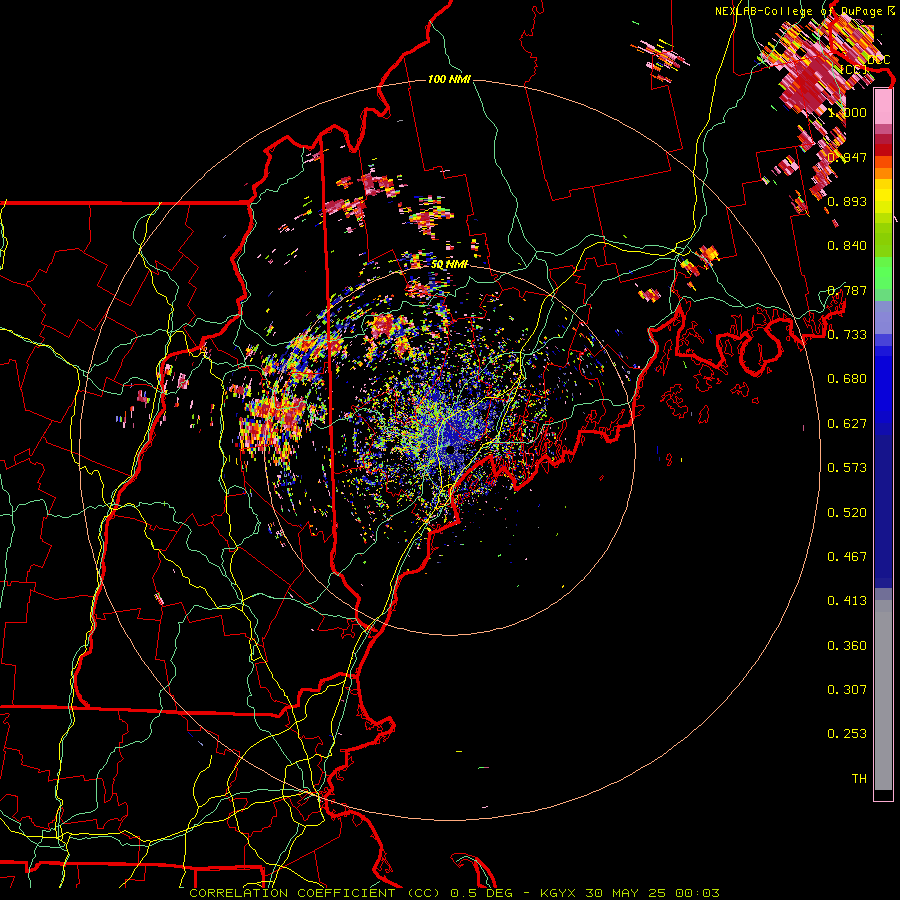Click the pink segment of color bar
This screenshot has height=900, width=900.
pos(883,107)
